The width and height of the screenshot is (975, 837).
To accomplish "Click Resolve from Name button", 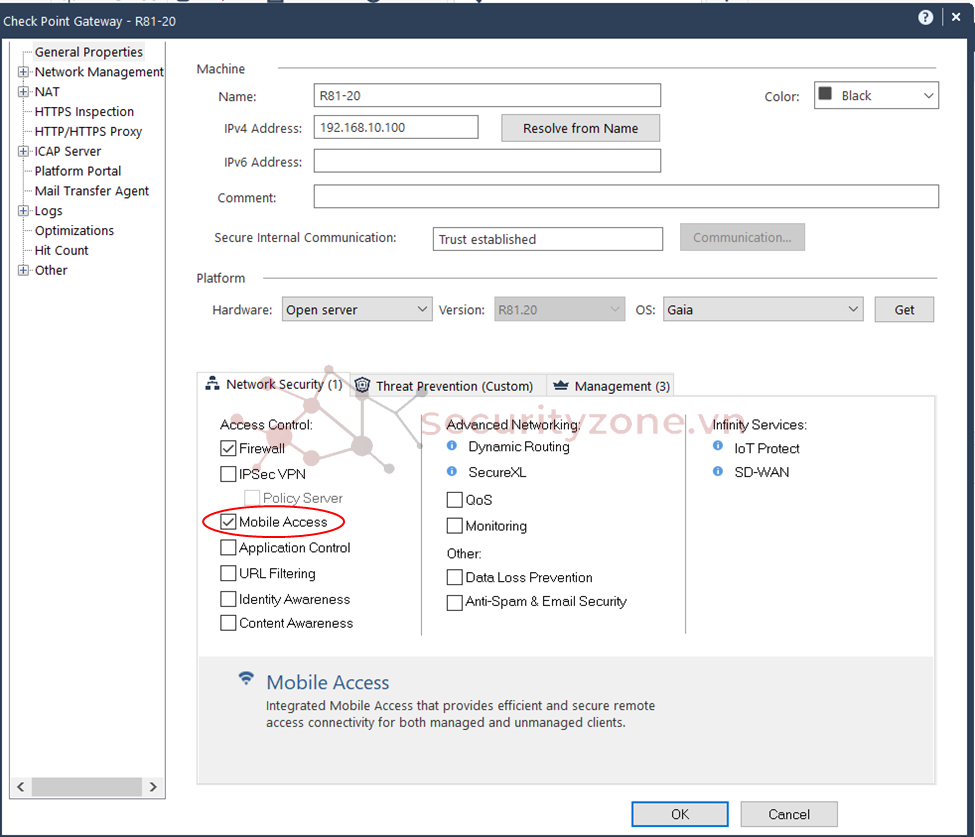I will click(x=580, y=128).
